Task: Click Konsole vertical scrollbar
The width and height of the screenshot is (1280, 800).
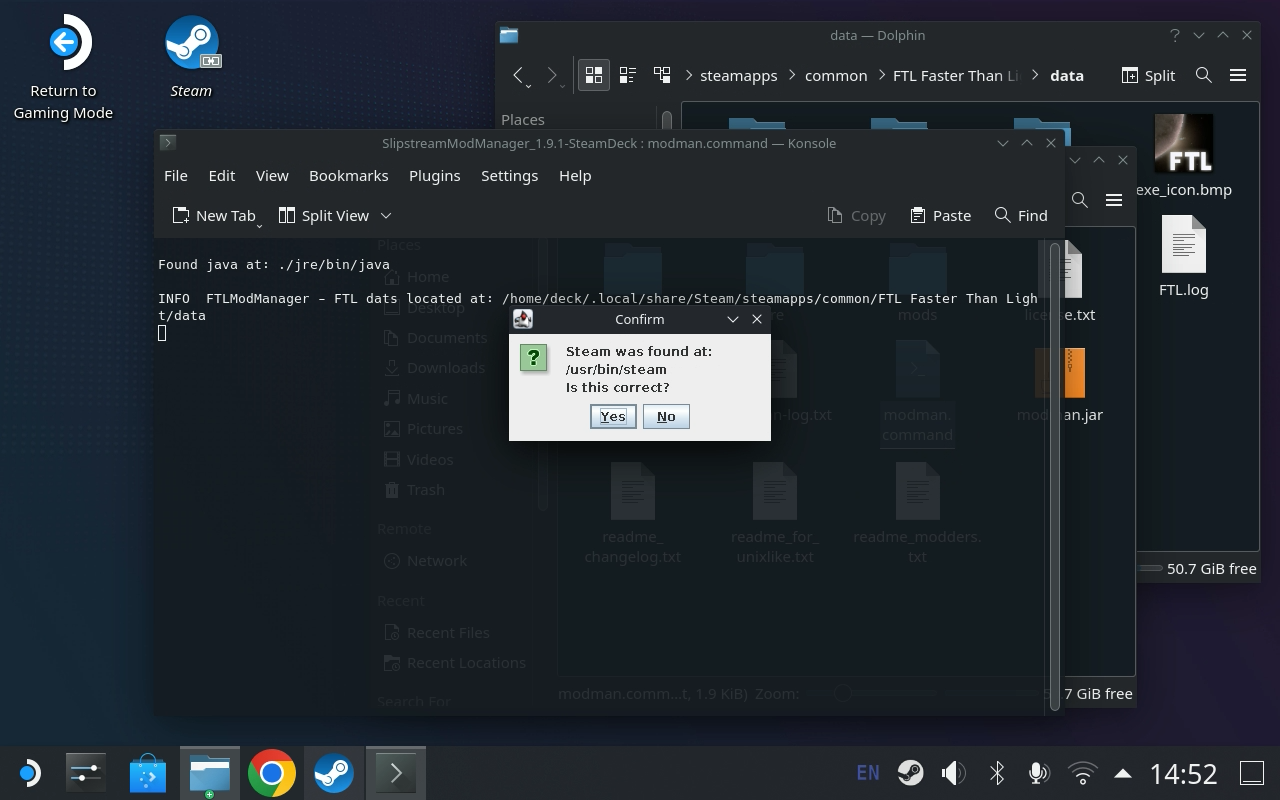Action: click(x=1055, y=475)
